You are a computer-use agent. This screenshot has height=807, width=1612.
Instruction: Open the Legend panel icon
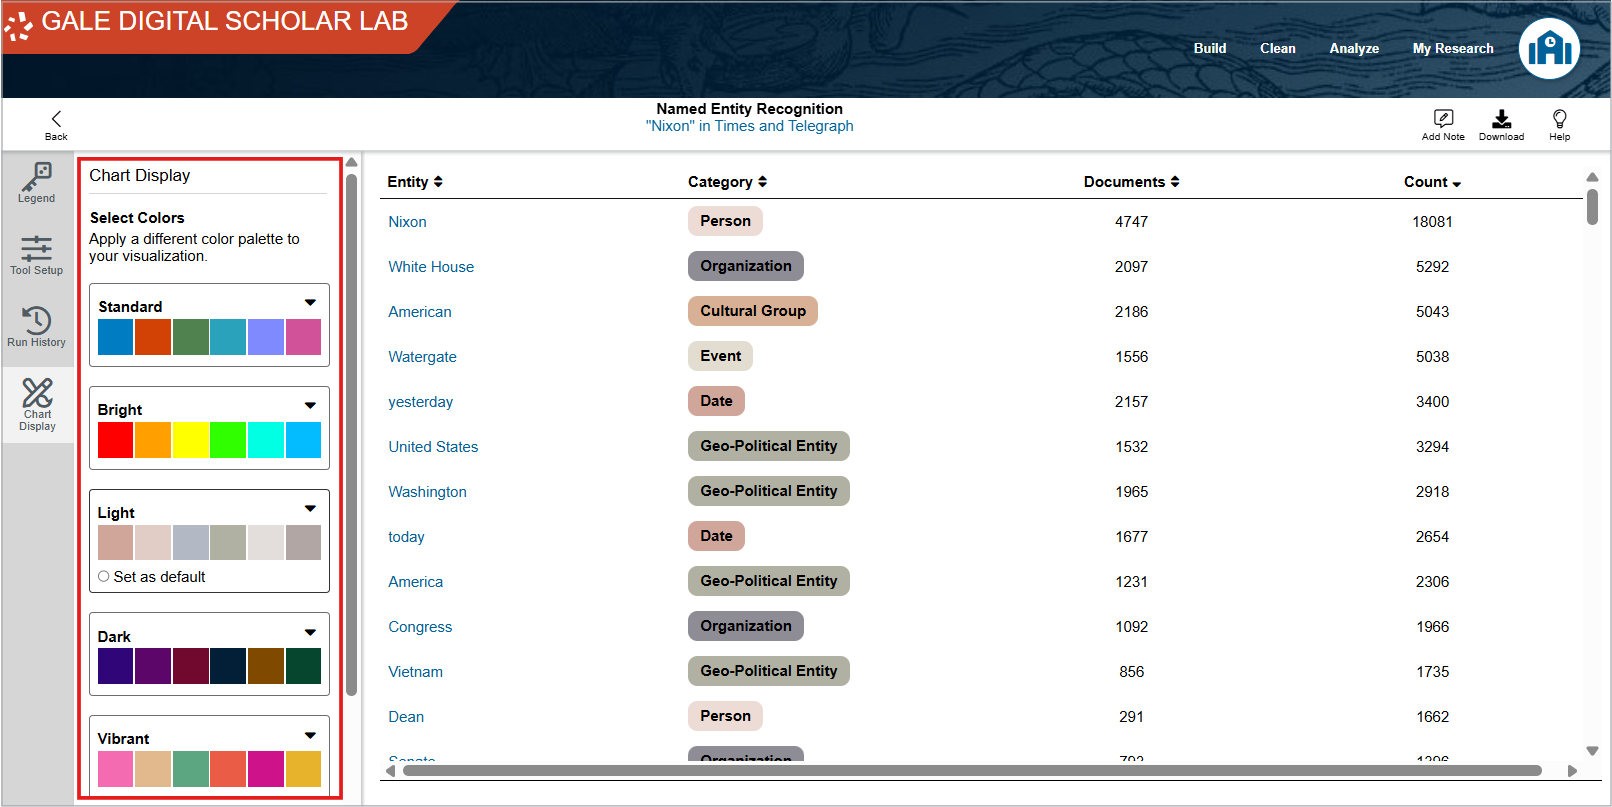pyautogui.click(x=37, y=177)
